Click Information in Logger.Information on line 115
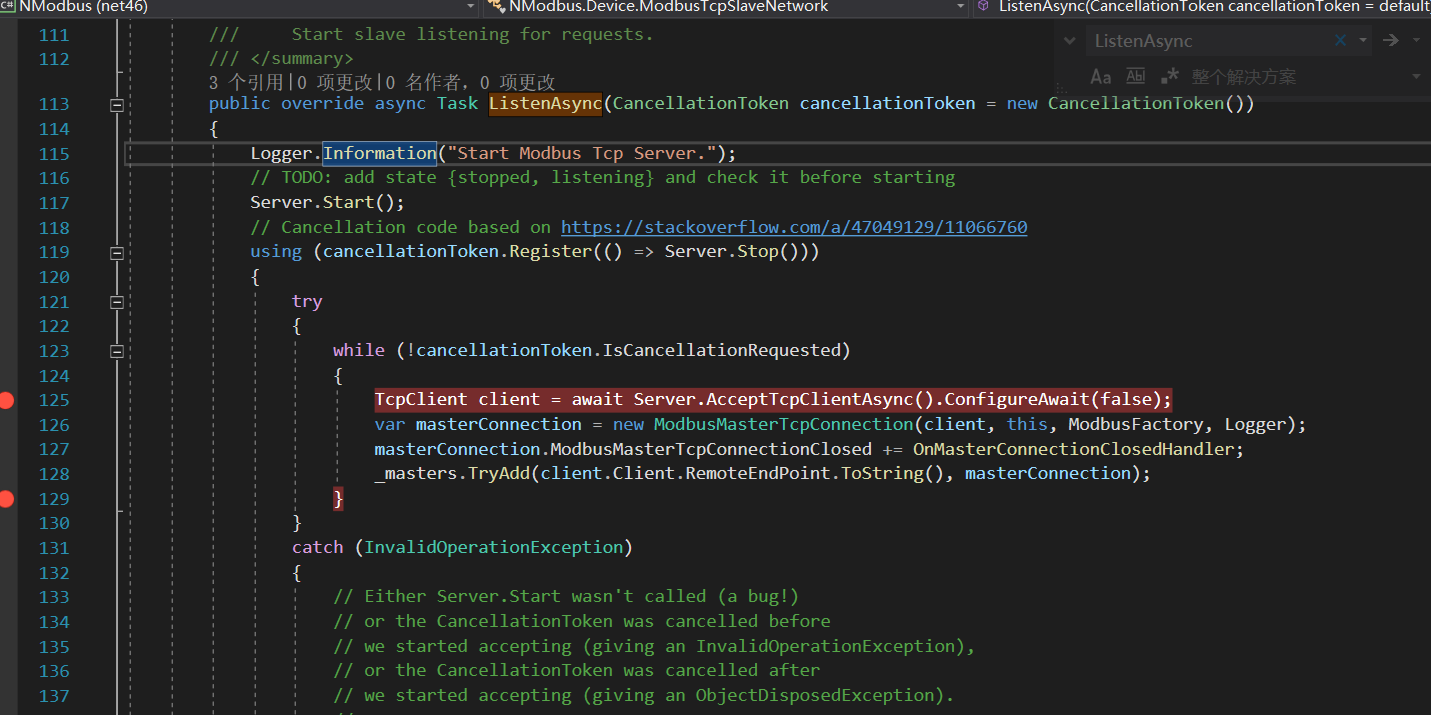 coord(379,153)
